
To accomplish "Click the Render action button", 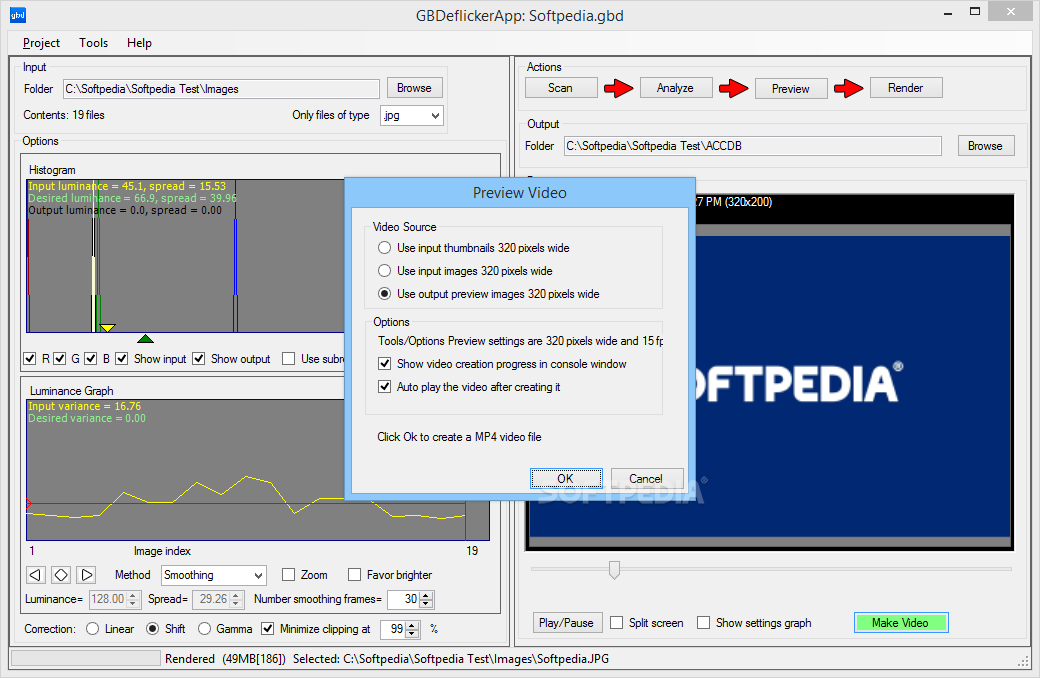I will click(905, 88).
